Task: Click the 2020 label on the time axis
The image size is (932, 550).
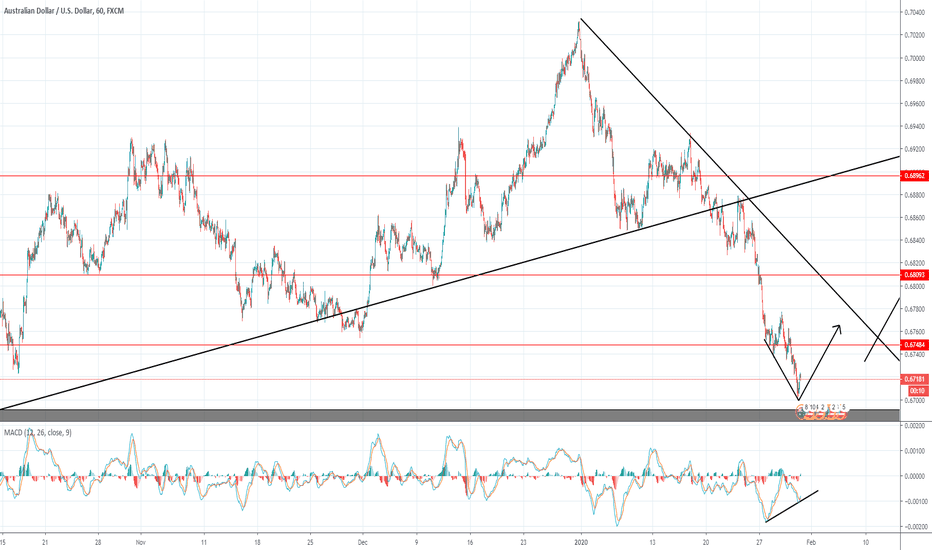Action: coord(581,543)
